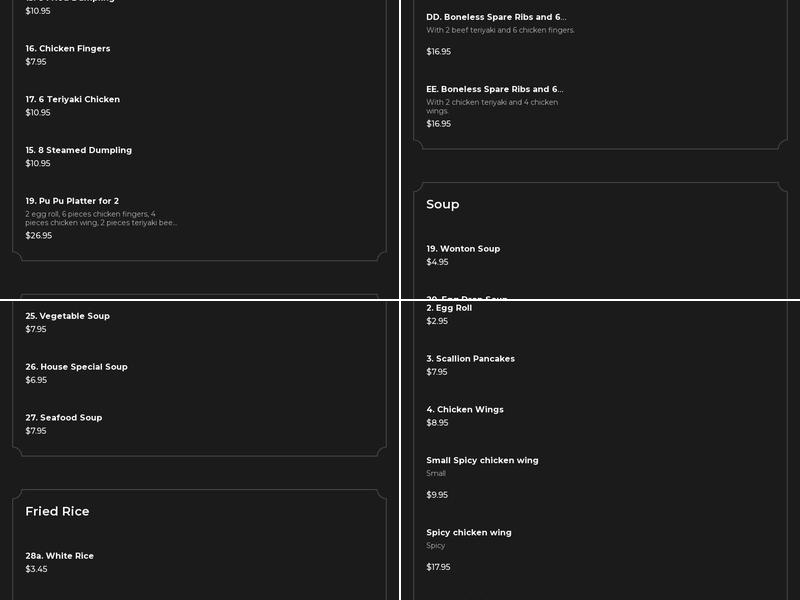Click the $3.45 White Rice price
Viewport: 800px width, 600px height.
pyautogui.click(x=36, y=569)
